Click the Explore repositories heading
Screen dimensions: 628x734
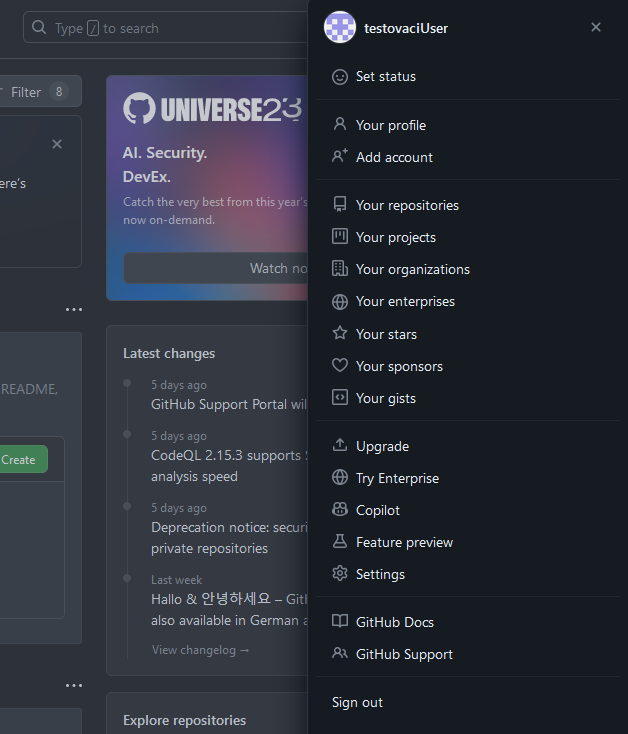(184, 720)
